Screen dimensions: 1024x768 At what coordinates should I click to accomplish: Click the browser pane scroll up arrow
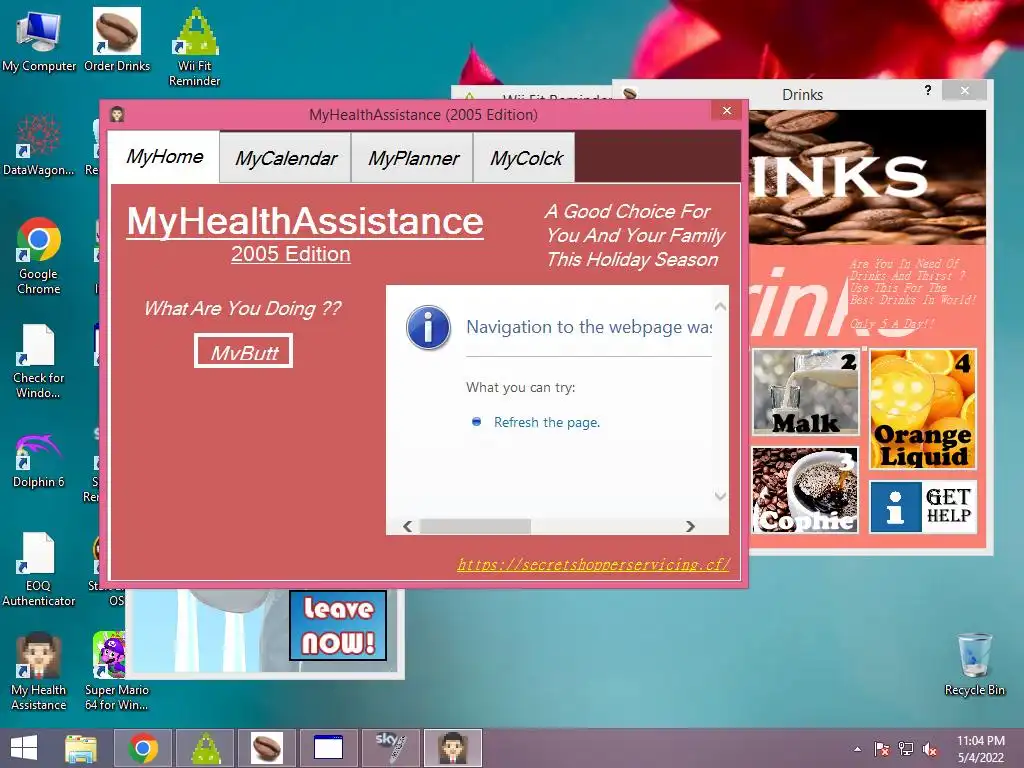click(x=720, y=306)
